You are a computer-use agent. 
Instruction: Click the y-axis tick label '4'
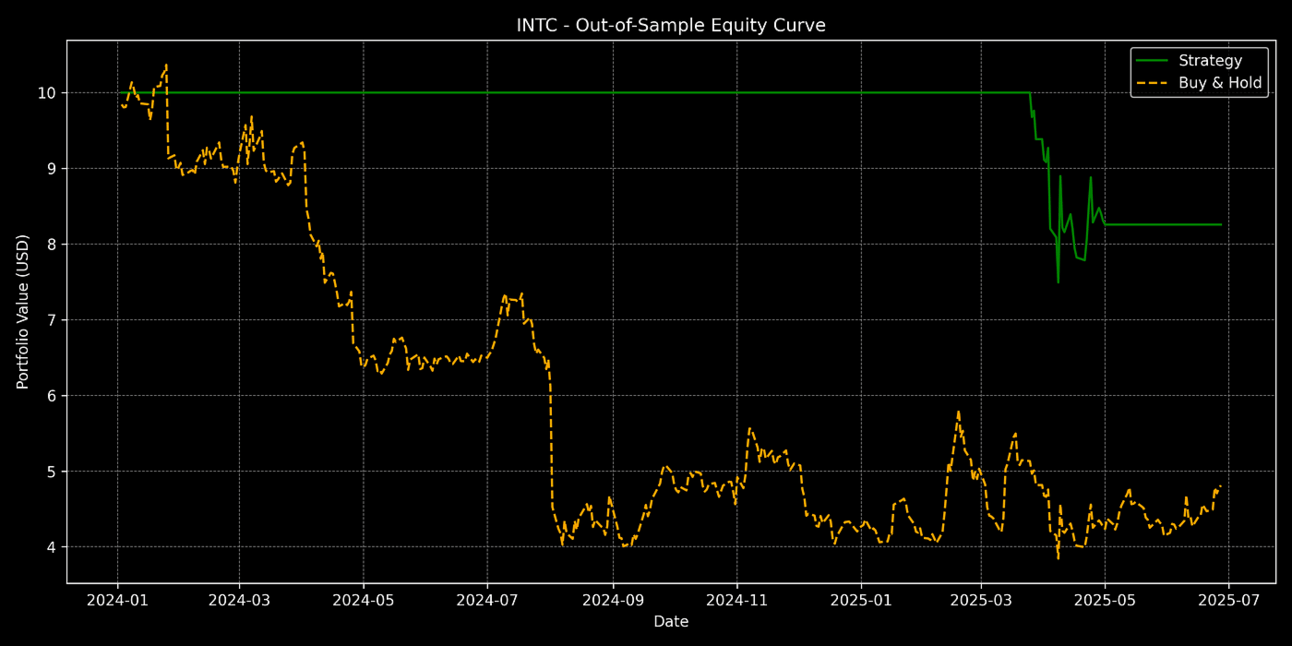[53, 547]
